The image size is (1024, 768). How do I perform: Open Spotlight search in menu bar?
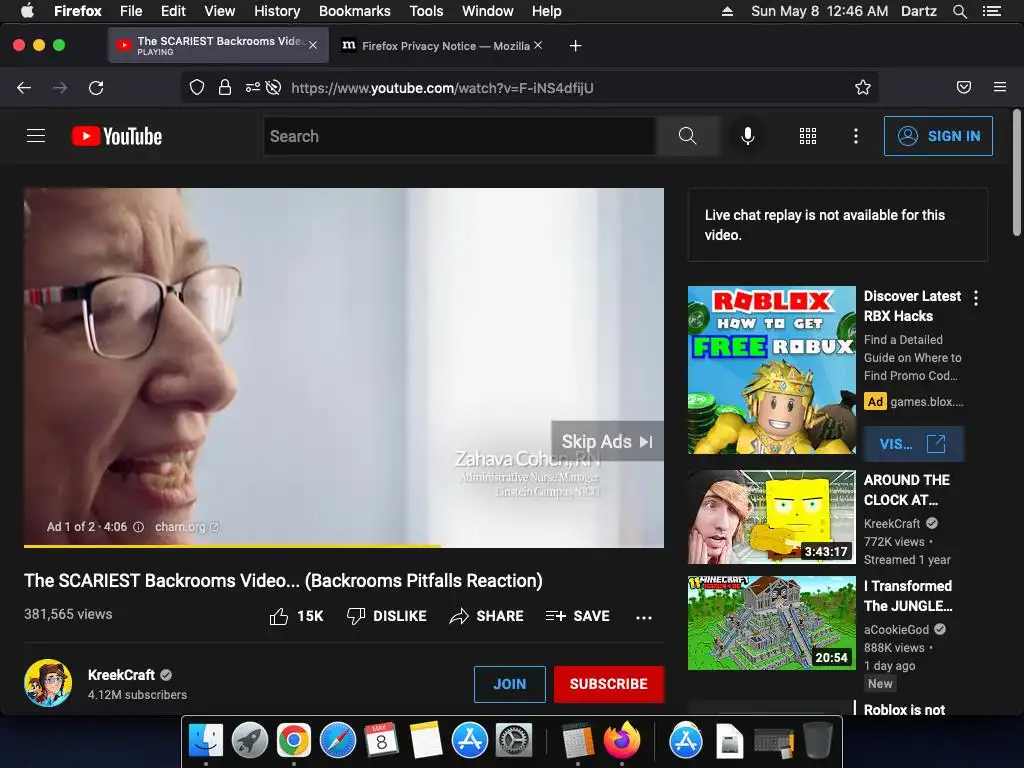[x=959, y=11]
